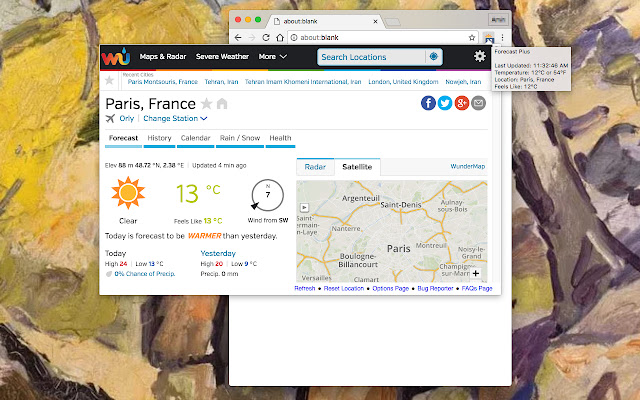Screen dimensions: 640x400
Task: Click the favorites star beside Recent Cities
Action: (109, 80)
